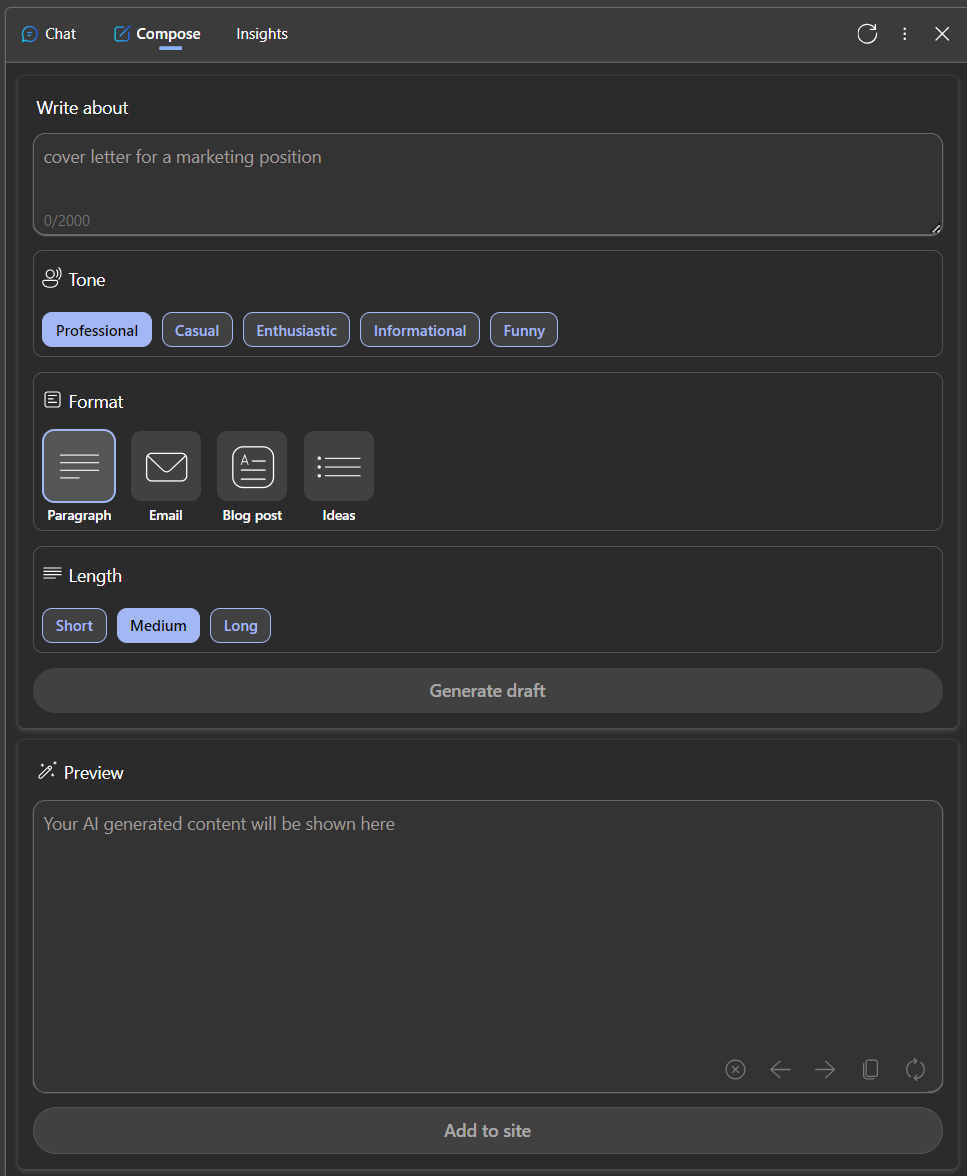The width and height of the screenshot is (967, 1176).
Task: Close the Compose sidebar panel
Action: (x=942, y=34)
